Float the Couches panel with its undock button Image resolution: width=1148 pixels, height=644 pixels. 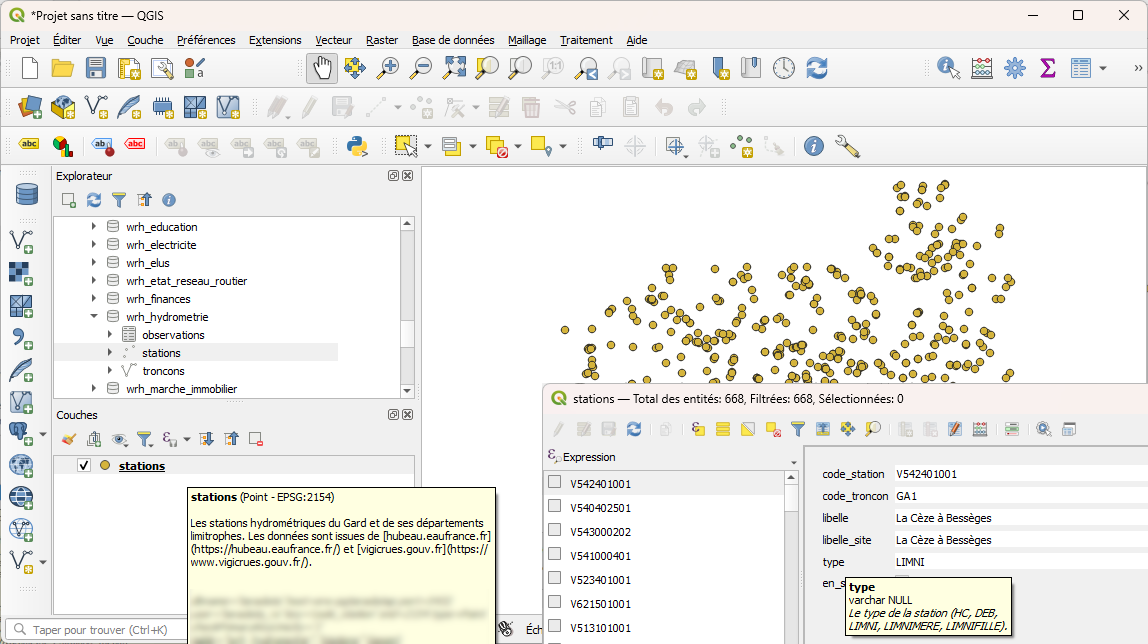pos(393,414)
